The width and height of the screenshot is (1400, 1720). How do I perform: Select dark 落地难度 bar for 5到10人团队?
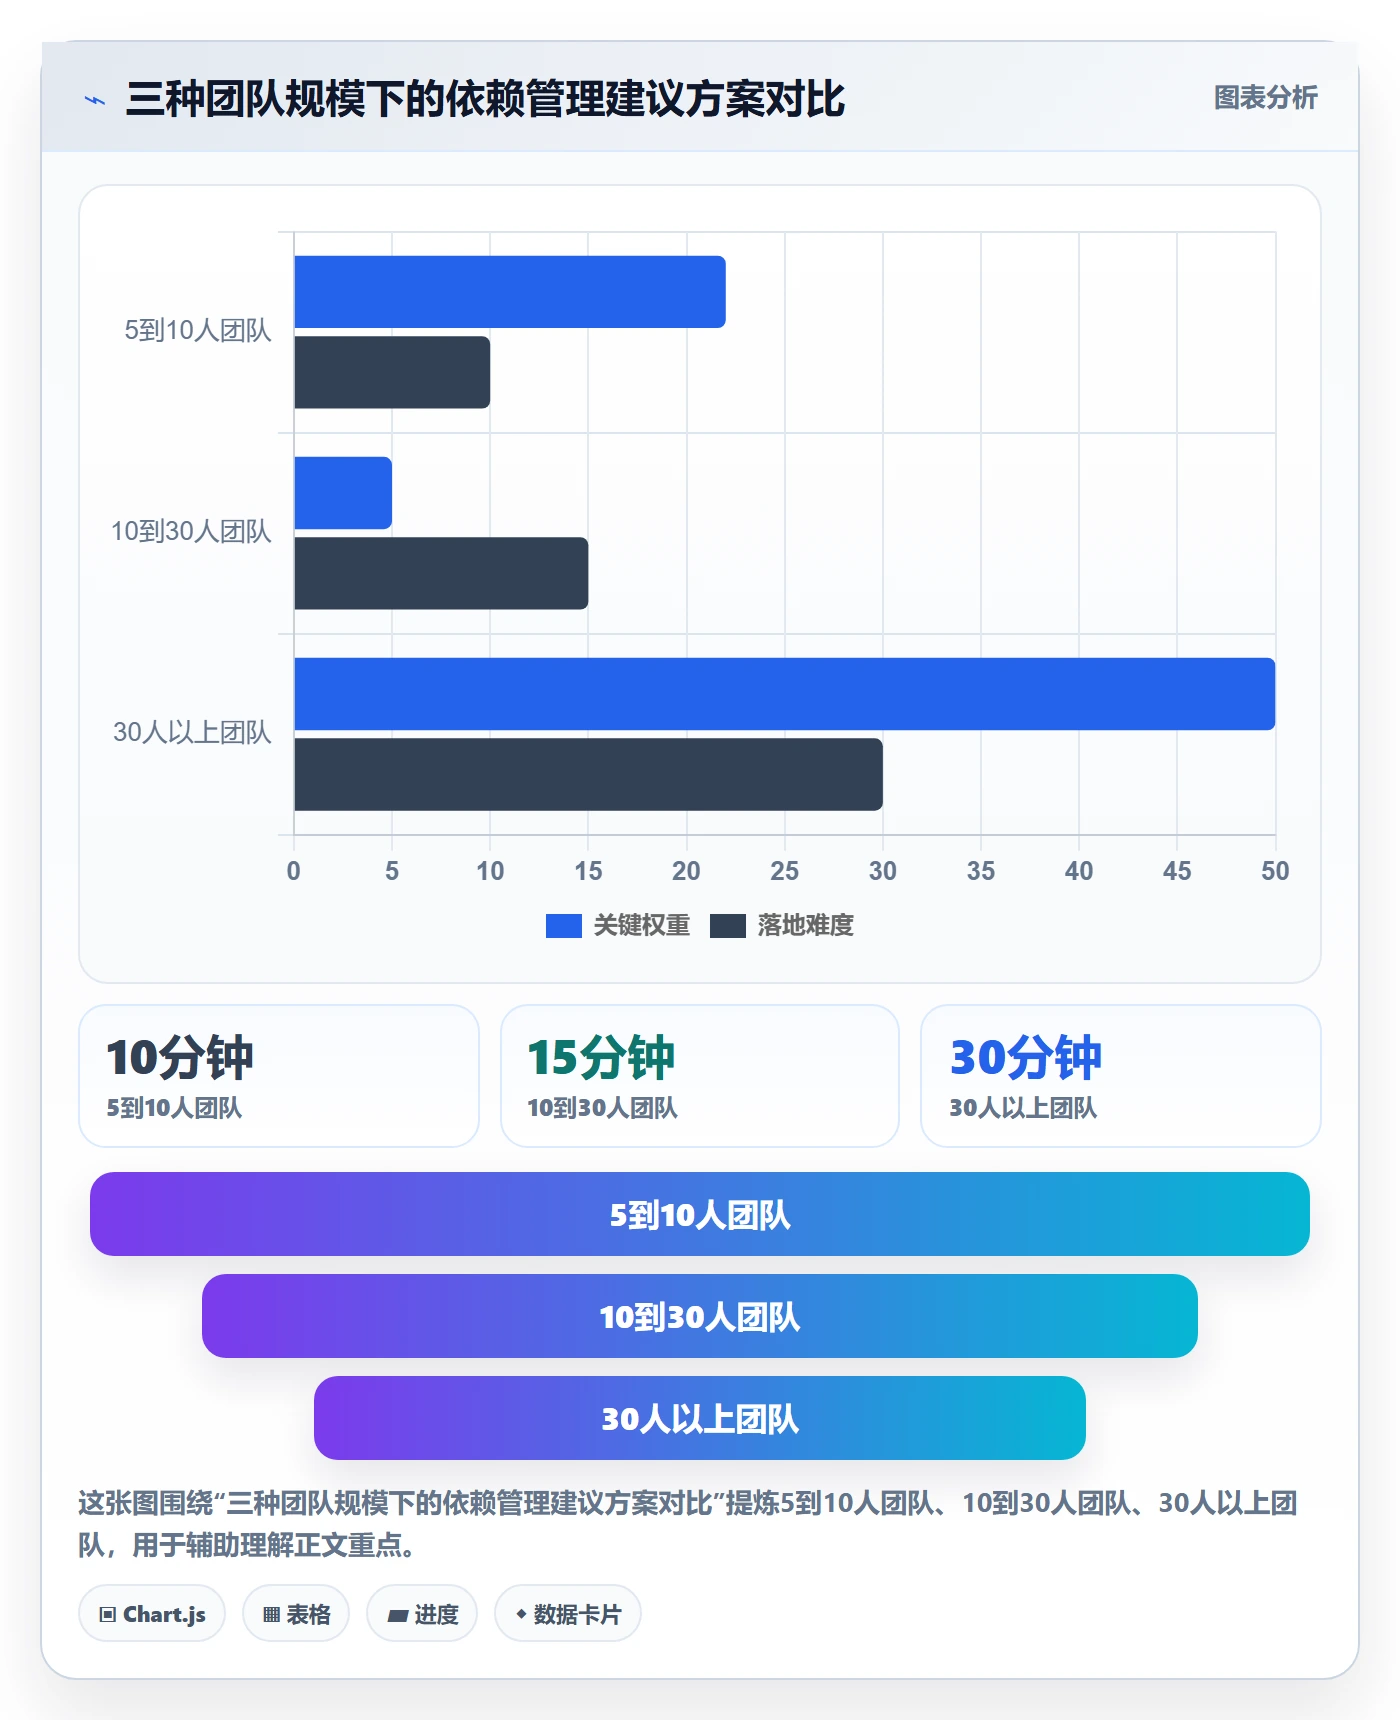(392, 372)
